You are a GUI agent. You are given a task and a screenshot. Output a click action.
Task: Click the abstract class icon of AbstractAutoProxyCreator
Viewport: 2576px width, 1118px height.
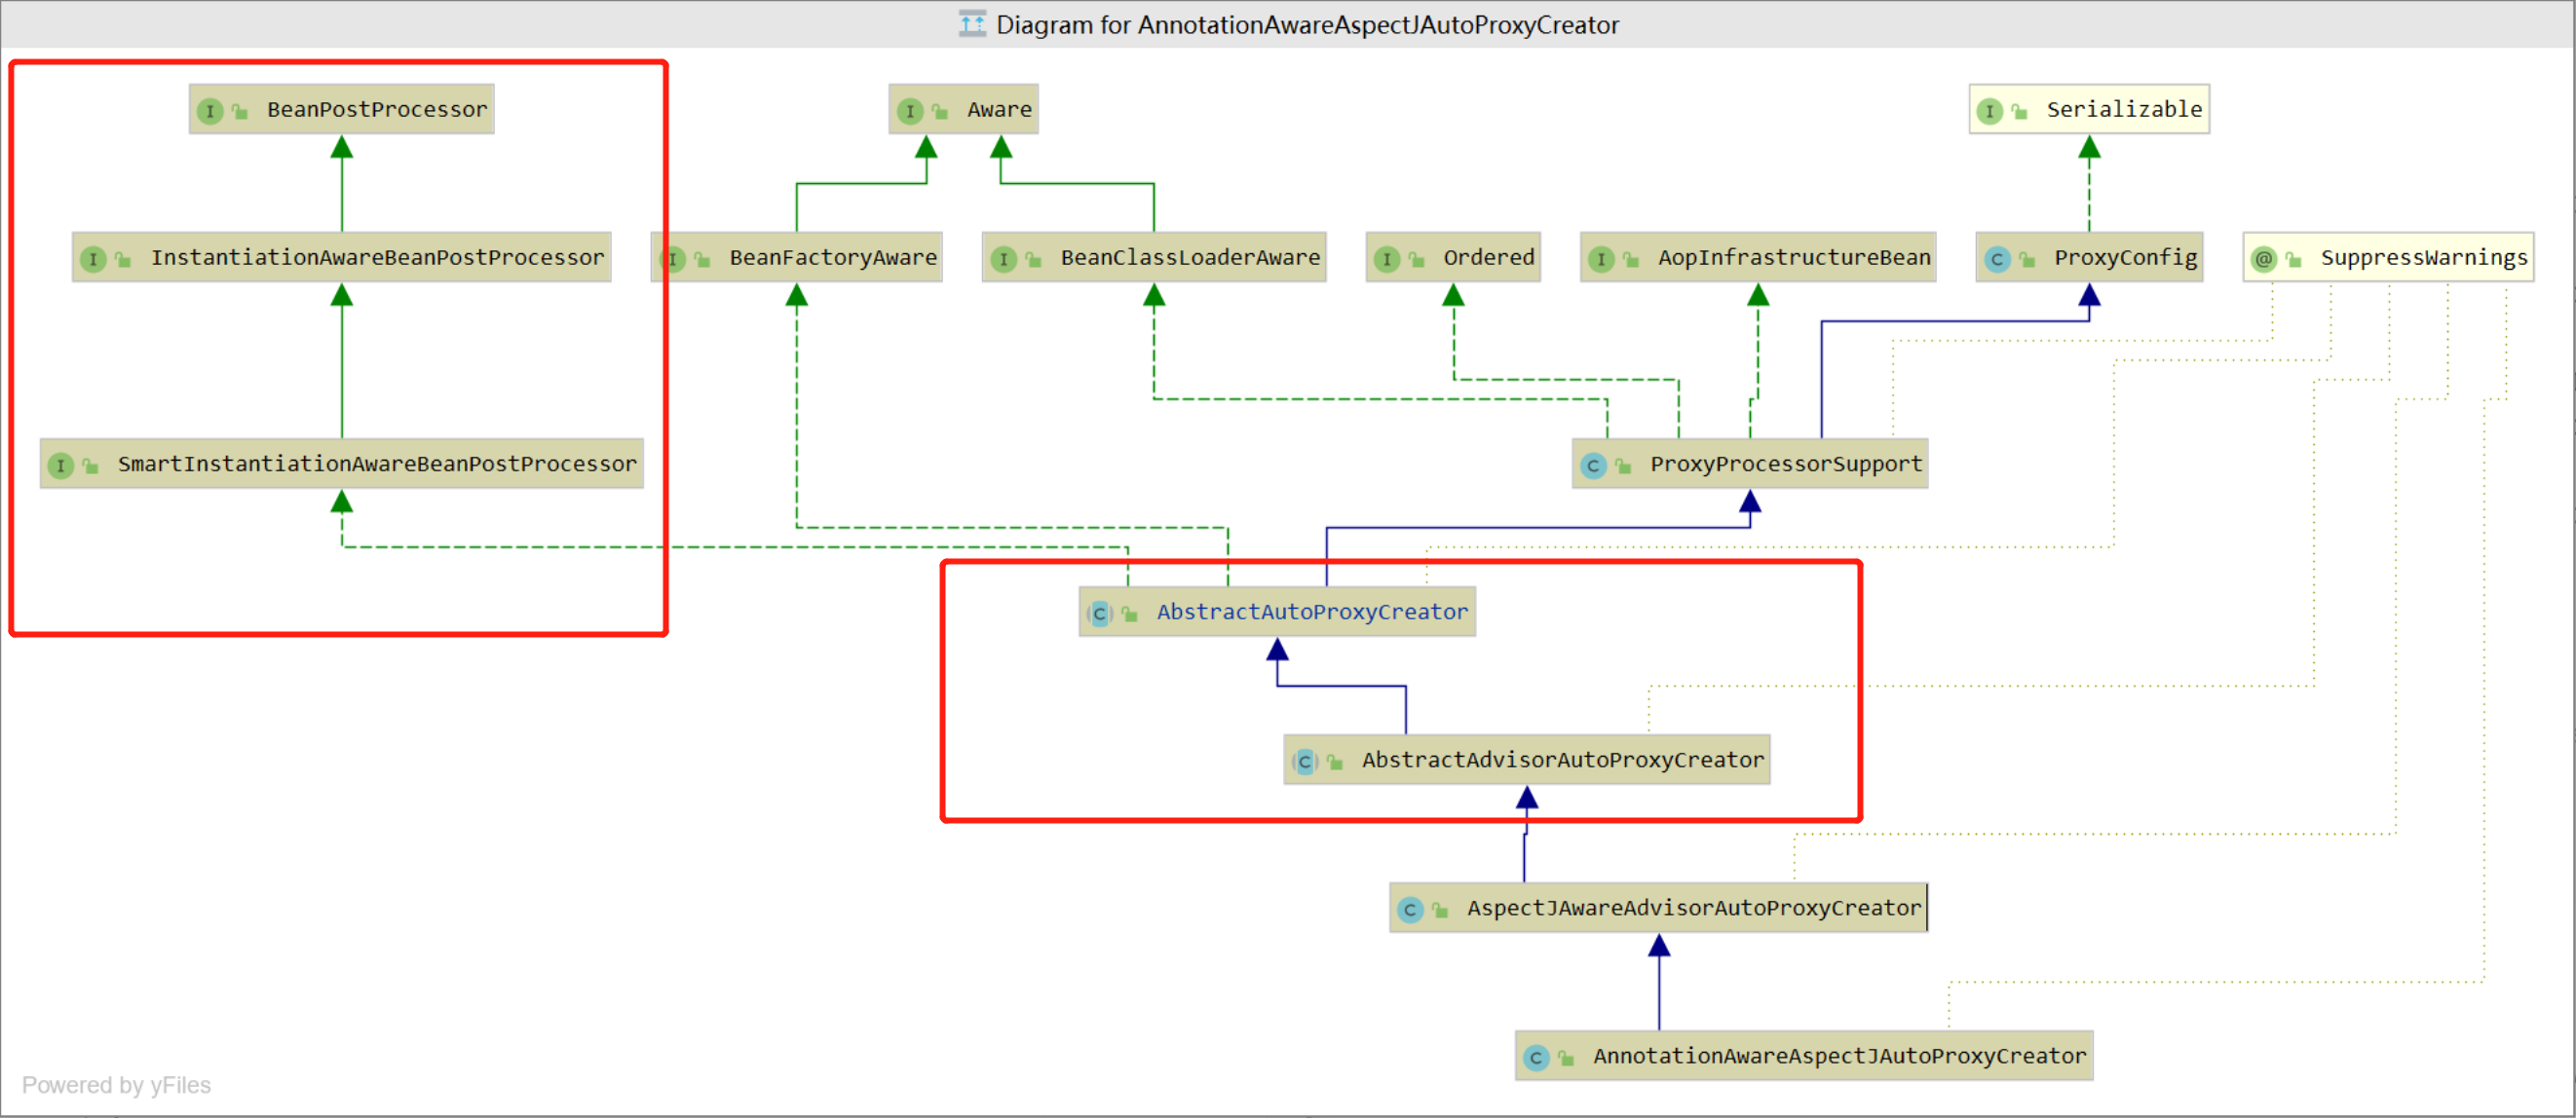point(1100,613)
